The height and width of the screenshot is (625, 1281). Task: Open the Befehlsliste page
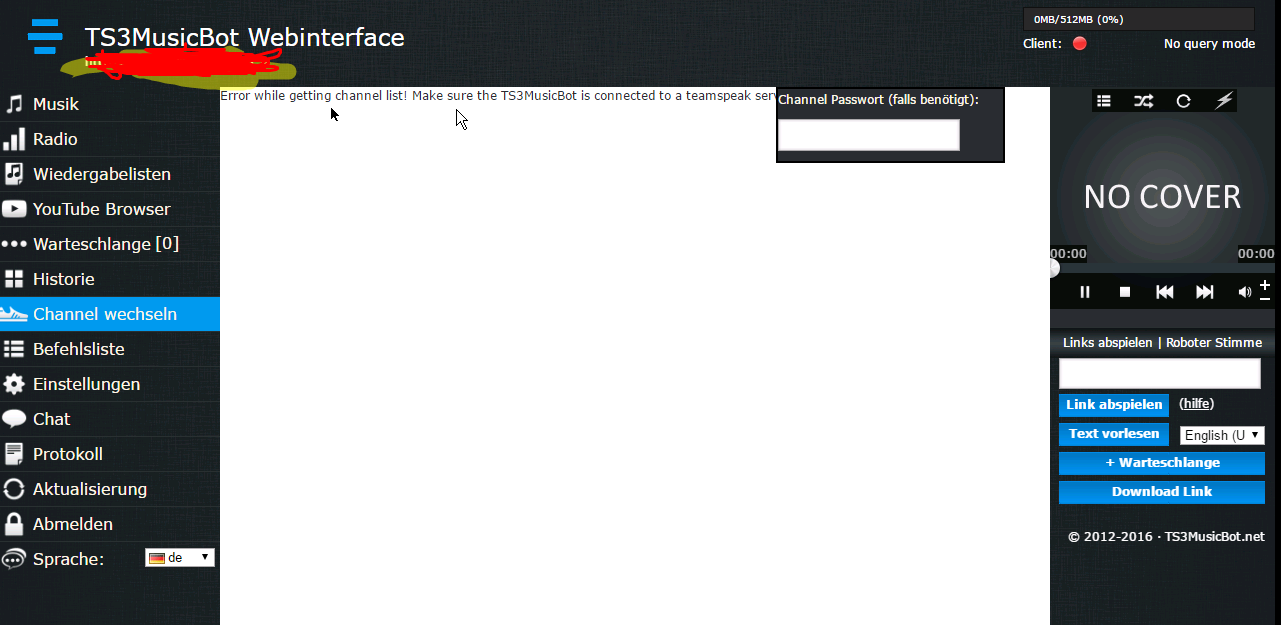110,349
